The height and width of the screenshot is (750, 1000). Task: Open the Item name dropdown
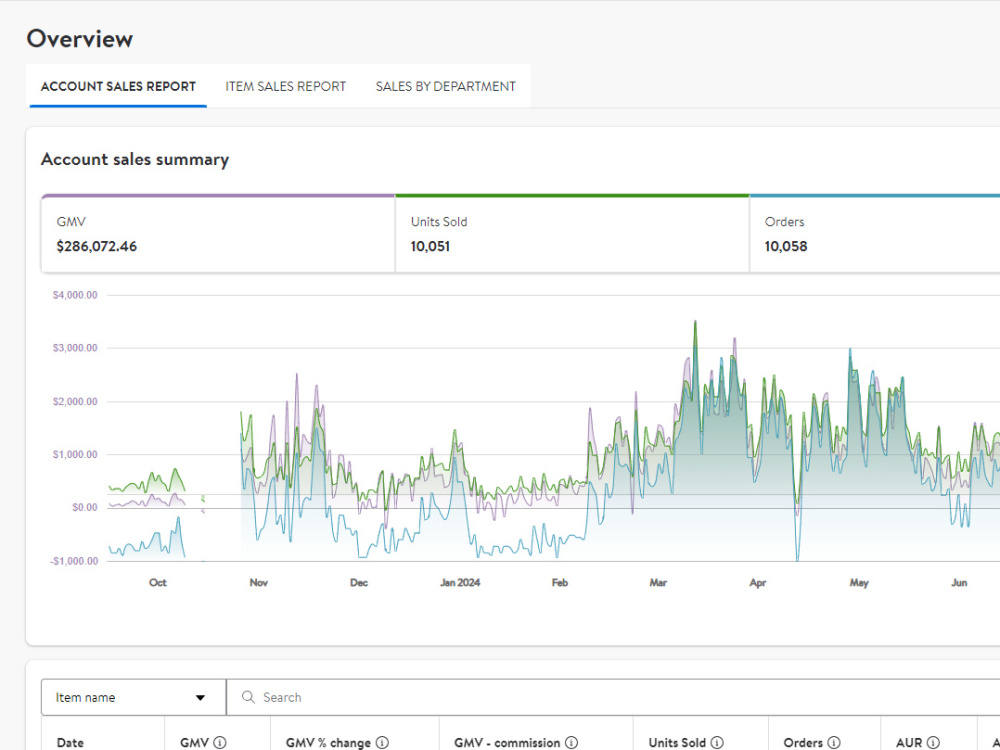click(x=133, y=697)
